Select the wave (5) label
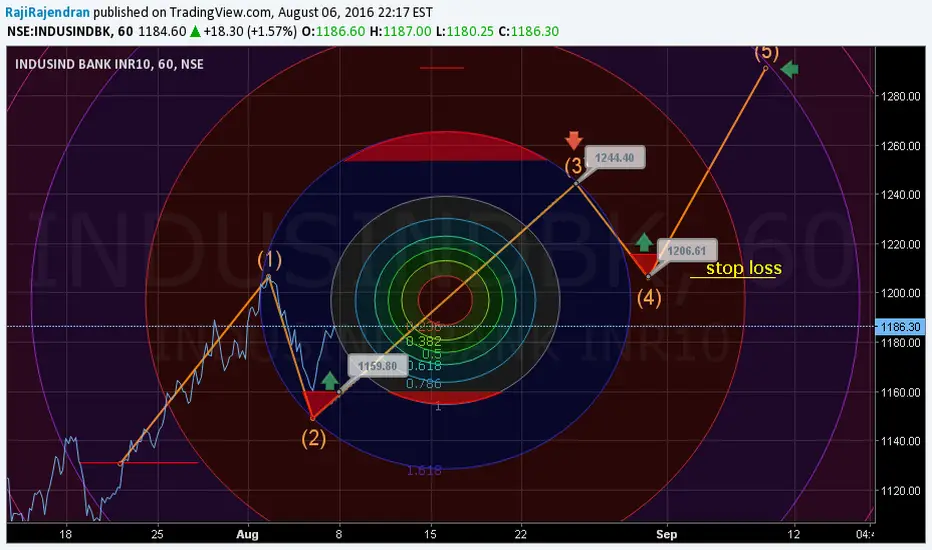932x550 pixels. 767,52
